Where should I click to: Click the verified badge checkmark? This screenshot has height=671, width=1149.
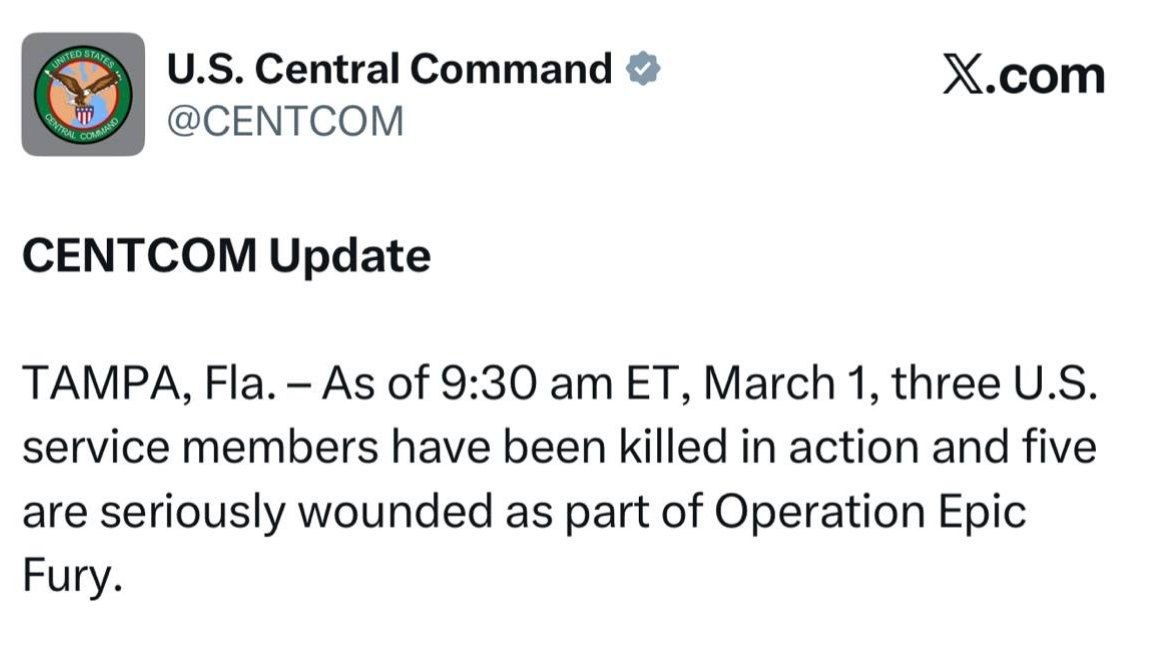pyautogui.click(x=642, y=70)
